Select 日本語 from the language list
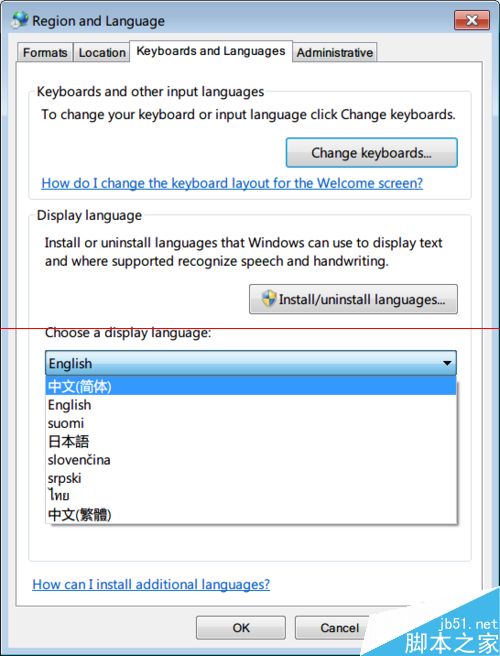 (251, 441)
